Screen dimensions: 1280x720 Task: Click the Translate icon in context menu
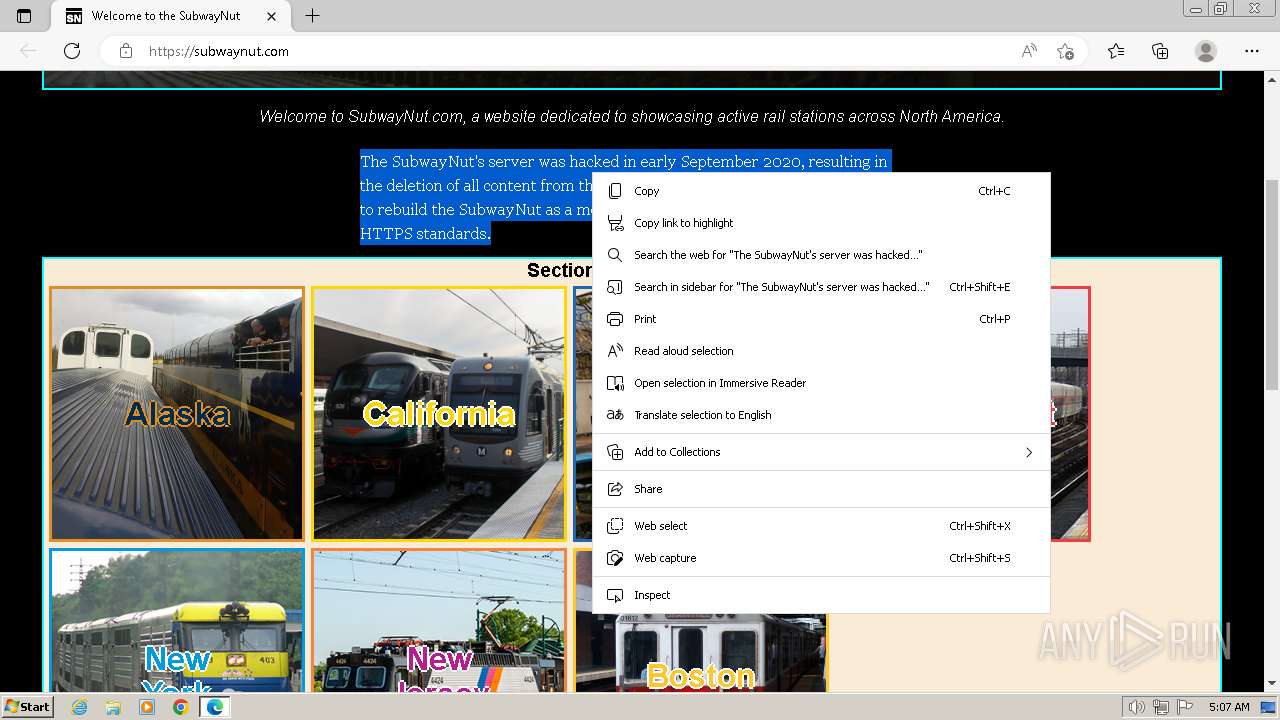(x=615, y=415)
